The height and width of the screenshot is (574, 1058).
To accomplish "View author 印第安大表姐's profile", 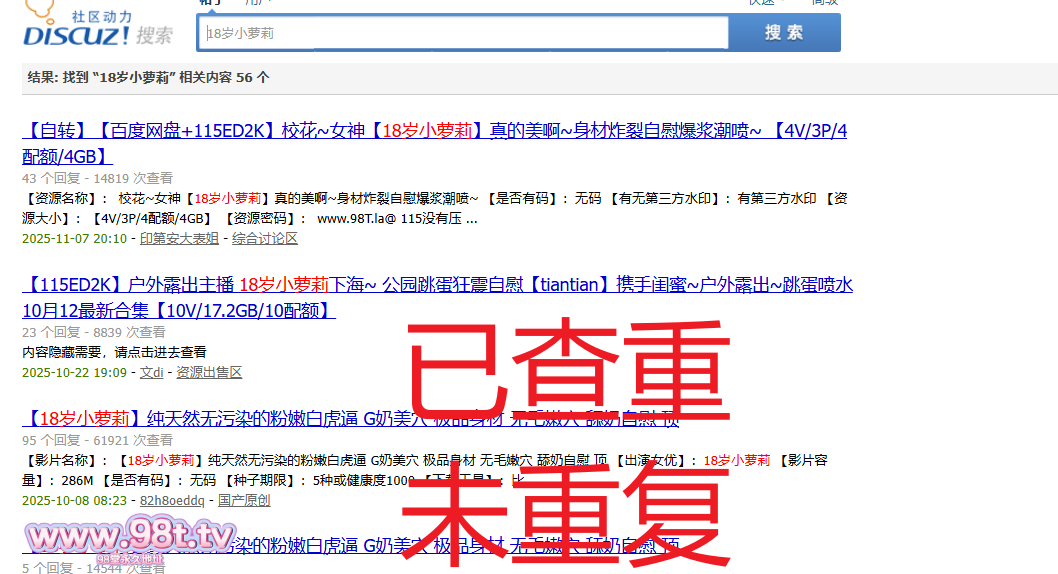I will pyautogui.click(x=179, y=239).
